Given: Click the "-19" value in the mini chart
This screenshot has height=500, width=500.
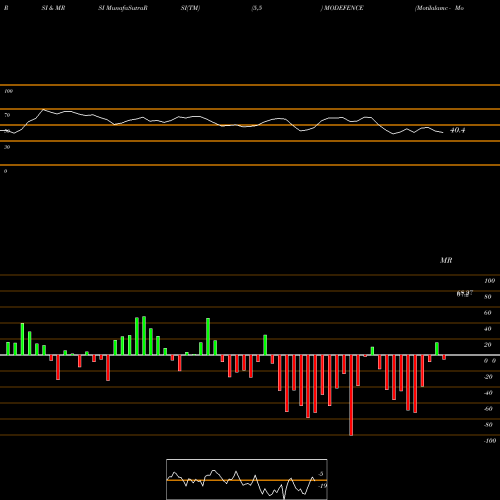Looking at the screenshot, I should coord(322,486).
